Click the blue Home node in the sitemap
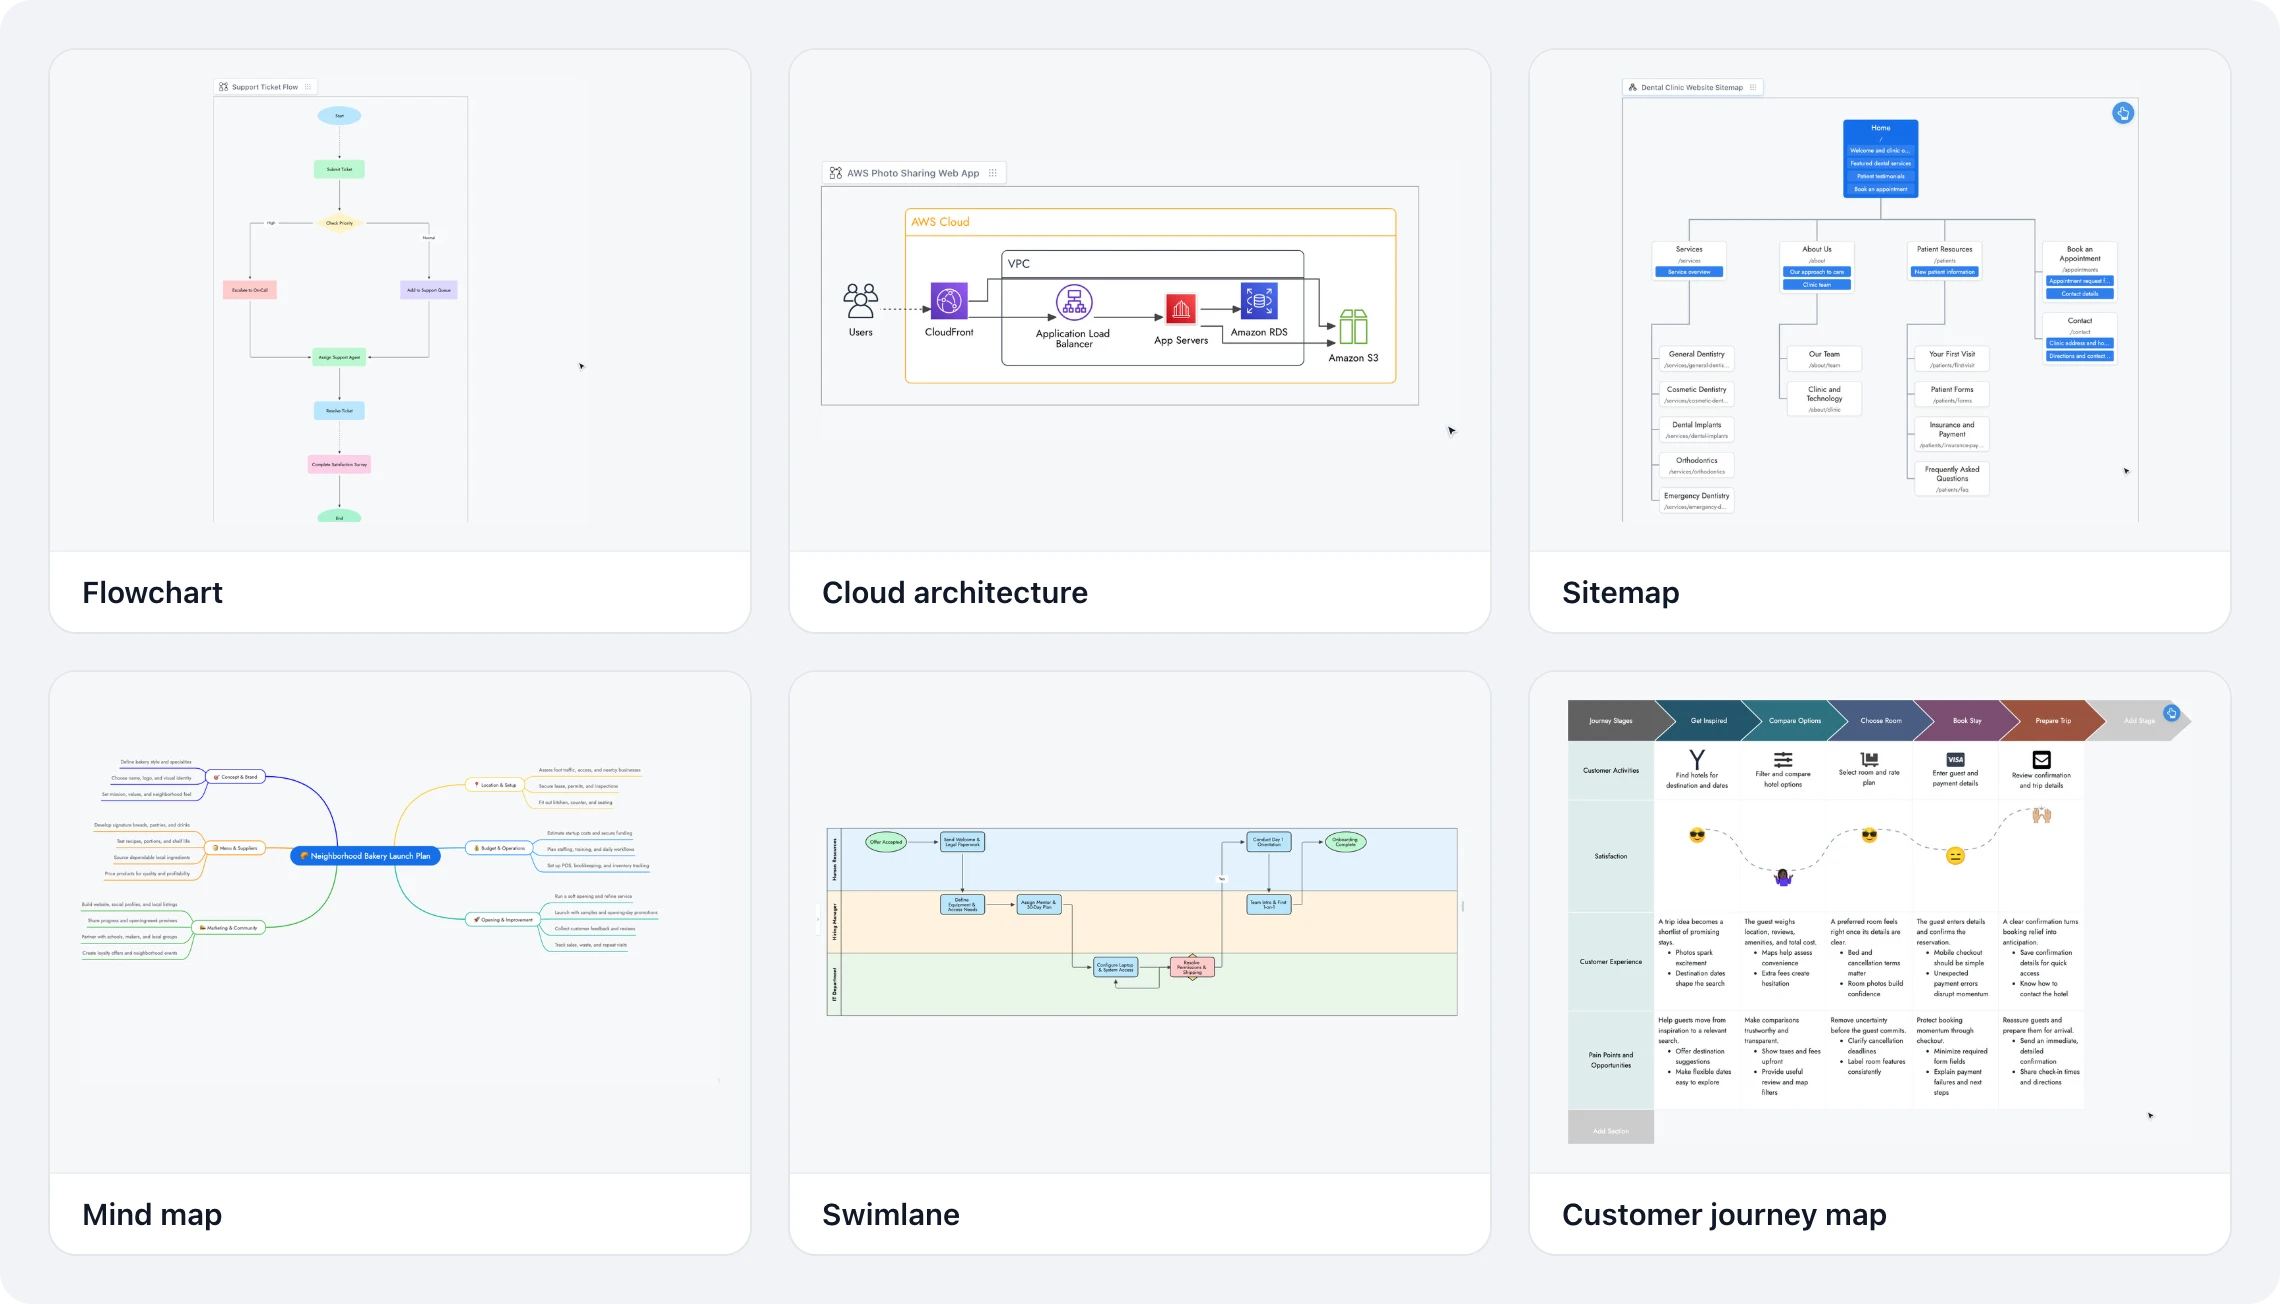The width and height of the screenshot is (2280, 1304). pos(1880,158)
